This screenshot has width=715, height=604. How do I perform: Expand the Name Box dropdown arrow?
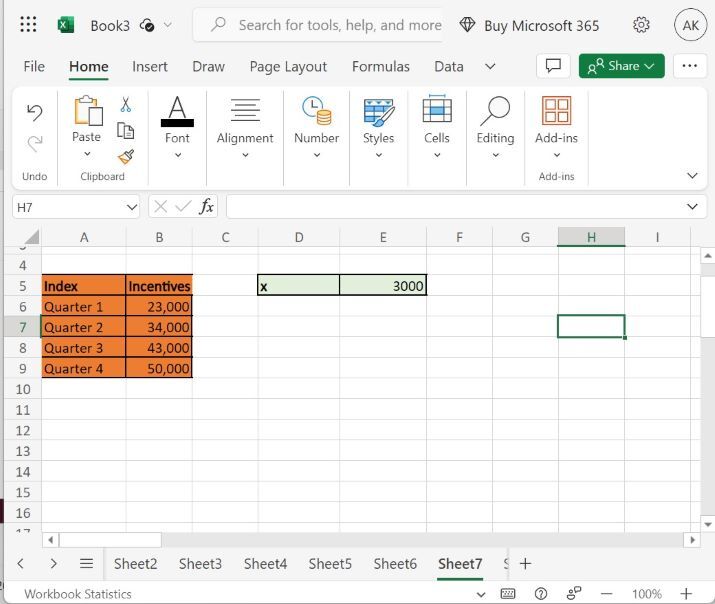pyautogui.click(x=132, y=207)
